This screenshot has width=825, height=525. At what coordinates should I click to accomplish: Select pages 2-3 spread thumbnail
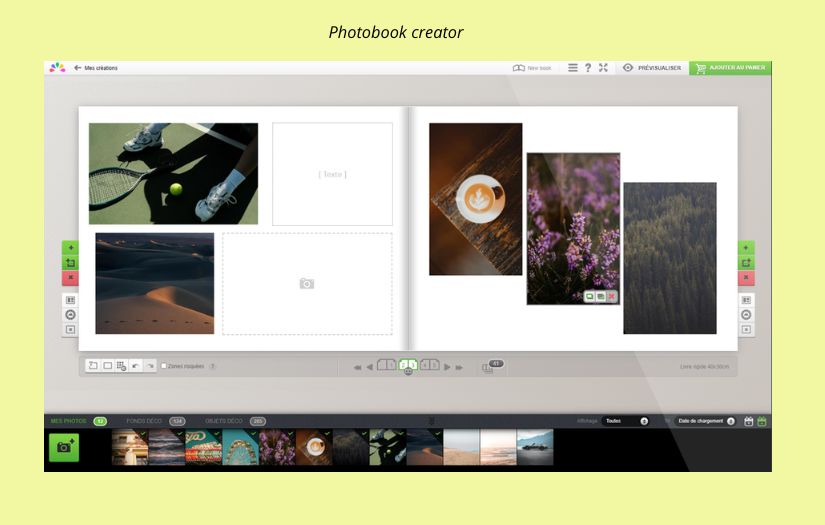408,365
